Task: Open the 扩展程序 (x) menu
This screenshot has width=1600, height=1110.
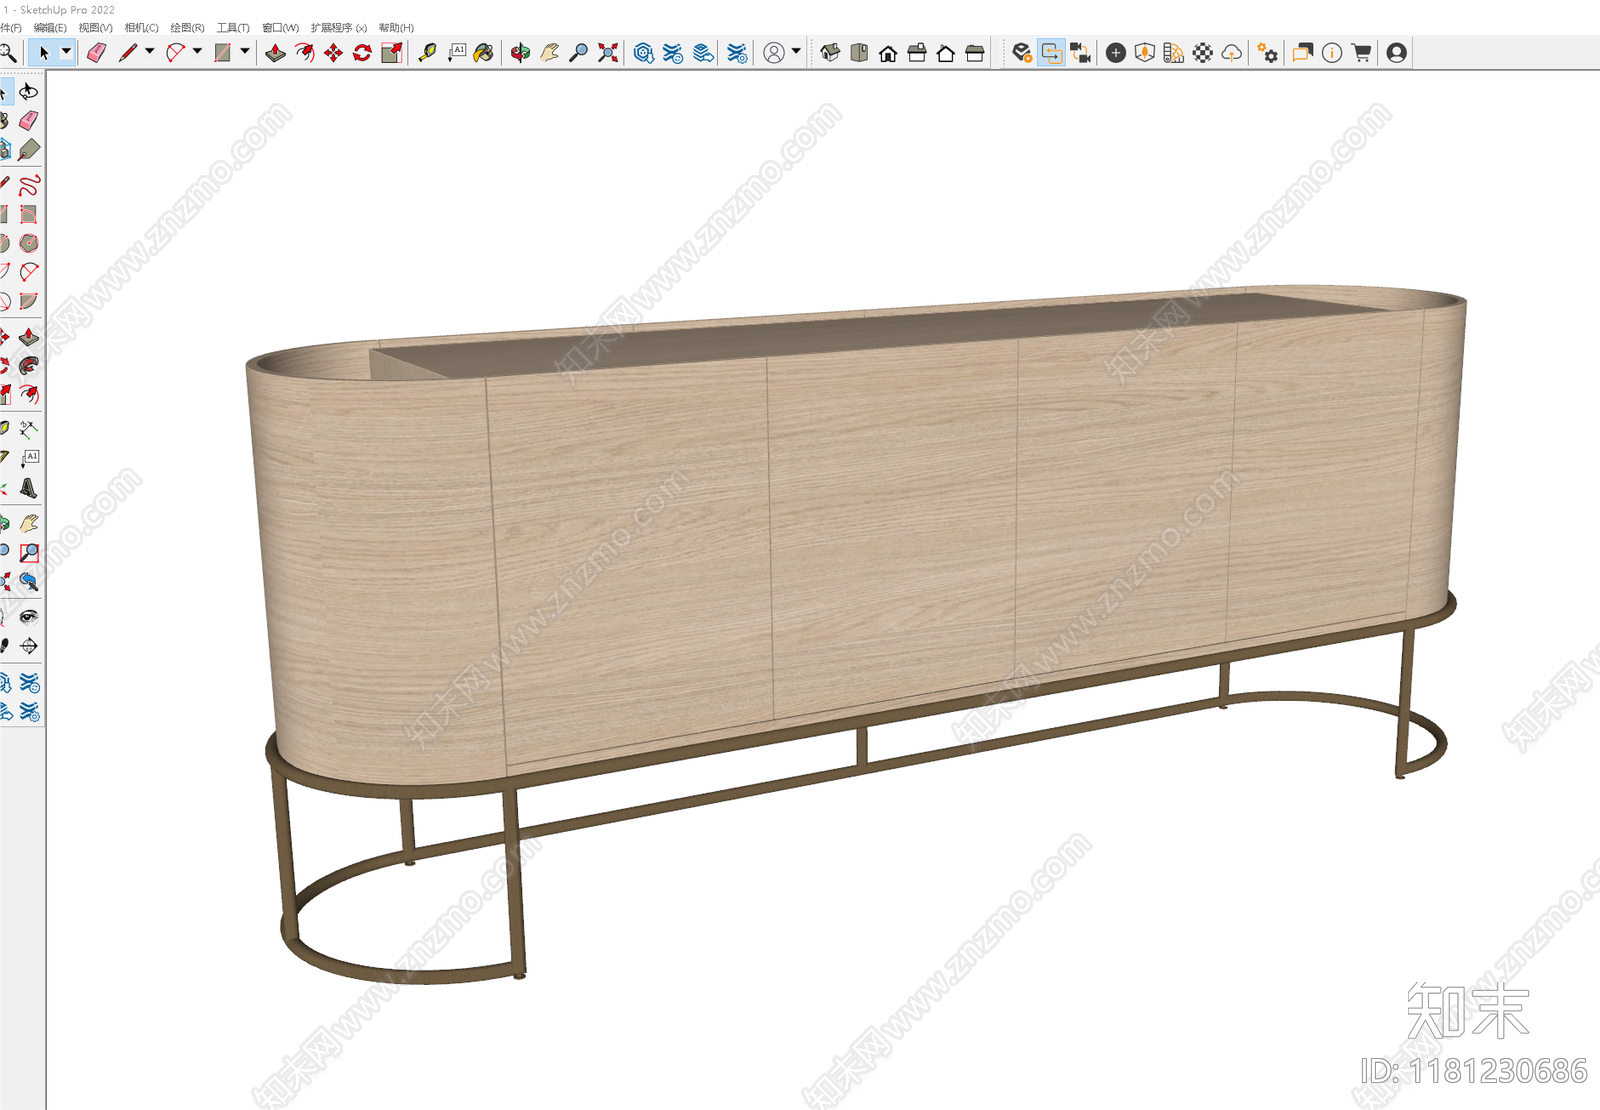Action: [339, 28]
